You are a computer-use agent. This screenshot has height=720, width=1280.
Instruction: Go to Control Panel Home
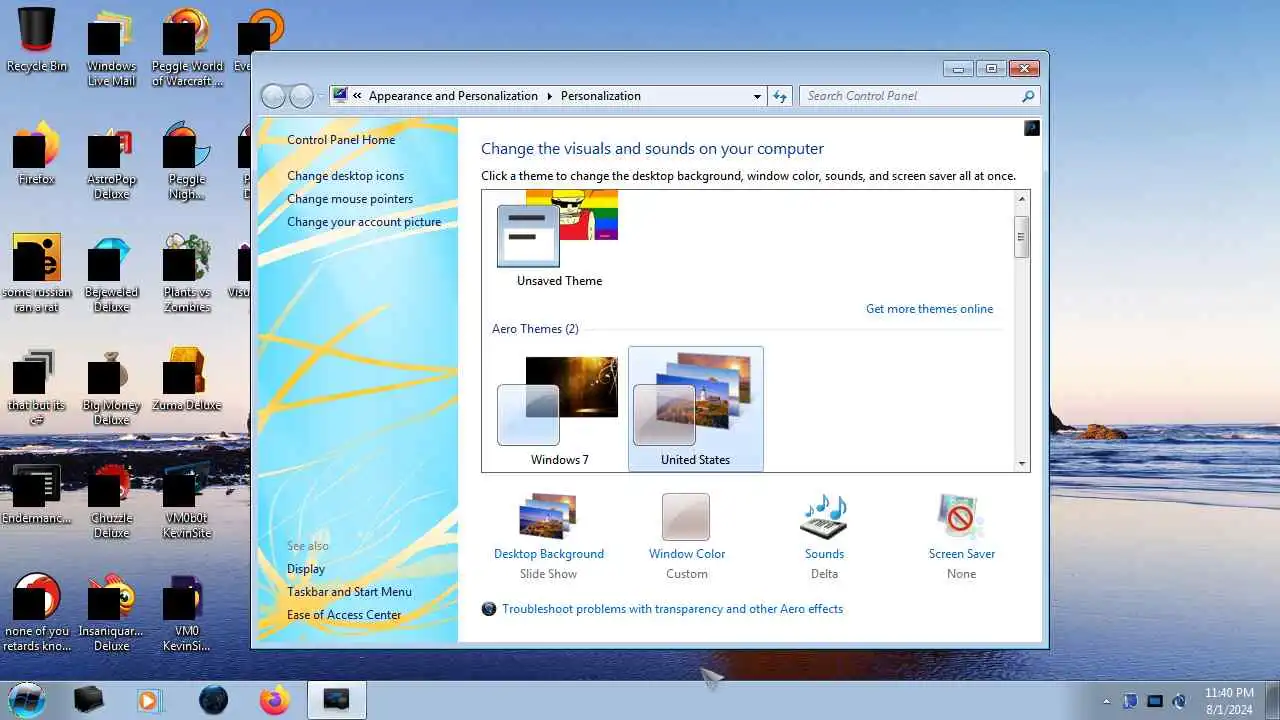coord(341,140)
